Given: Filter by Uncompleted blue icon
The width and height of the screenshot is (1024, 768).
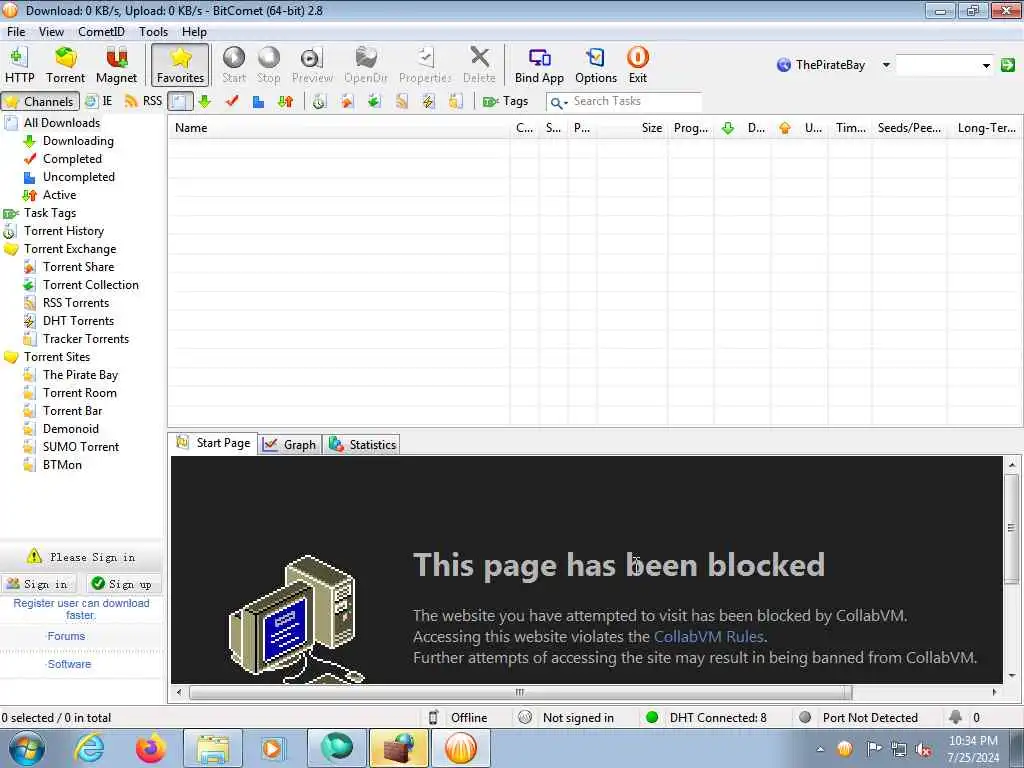Looking at the screenshot, I should [259, 101].
